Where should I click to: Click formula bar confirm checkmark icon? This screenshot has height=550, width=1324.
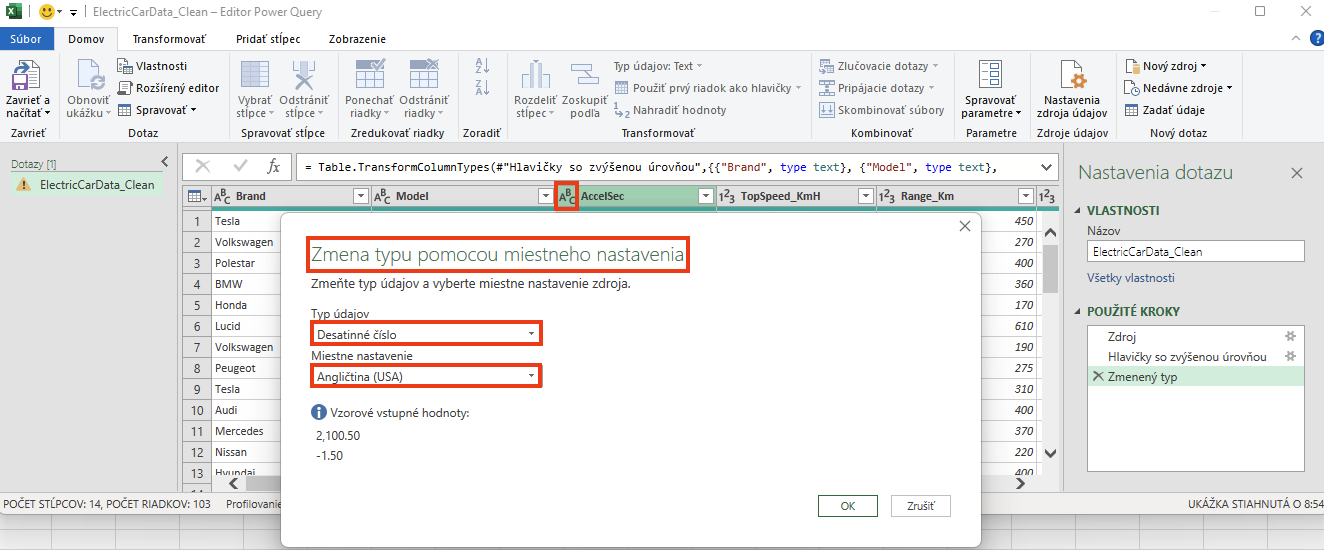tap(240, 167)
